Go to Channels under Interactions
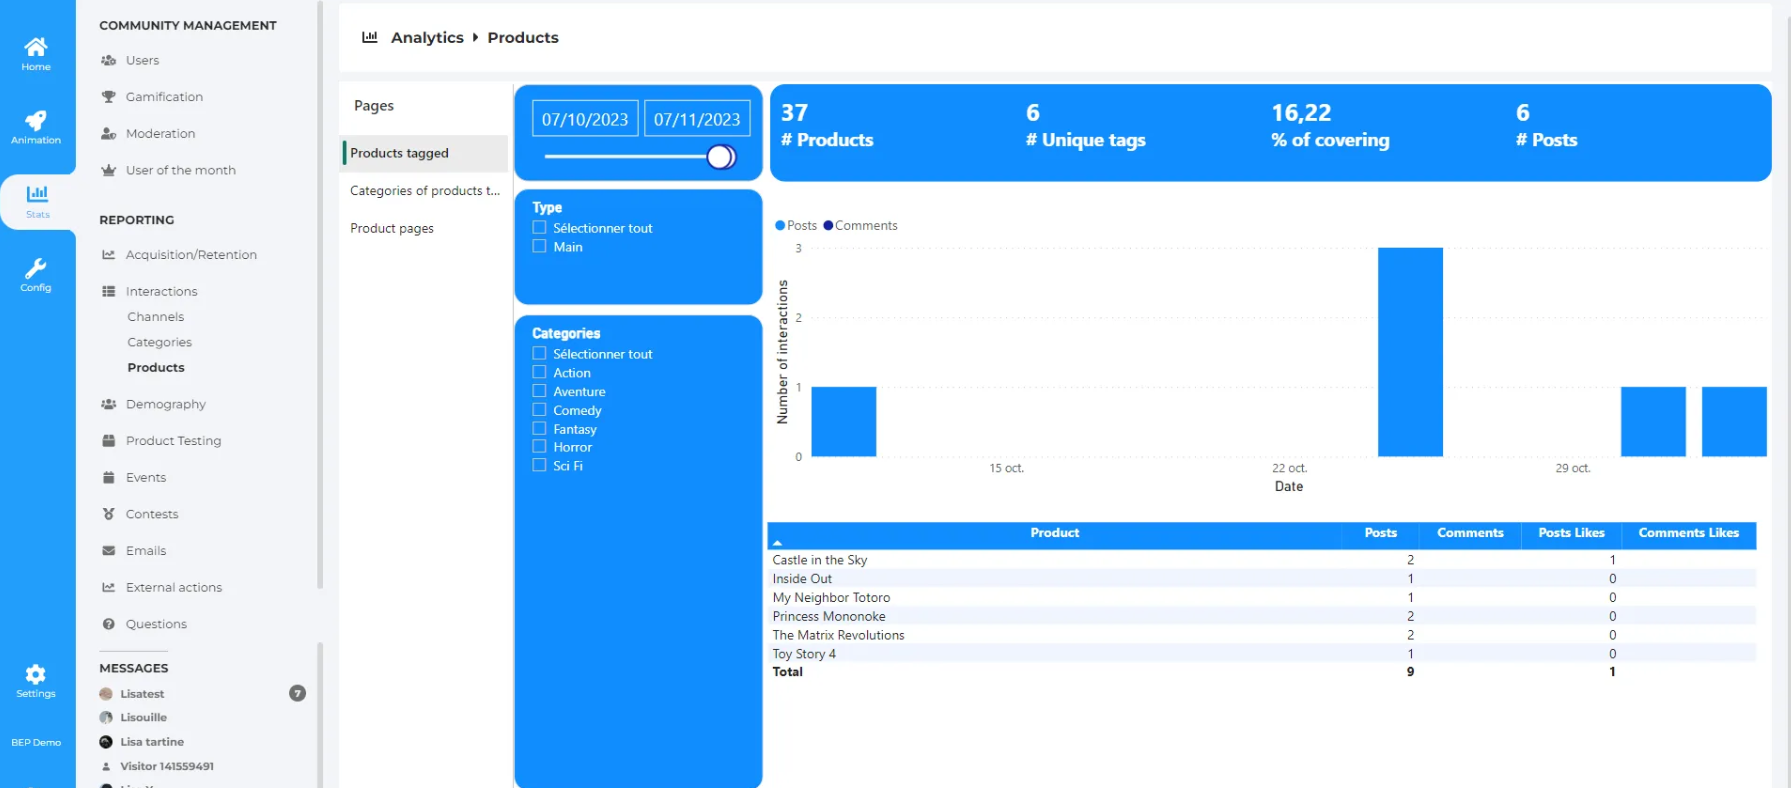1791x788 pixels. [156, 317]
